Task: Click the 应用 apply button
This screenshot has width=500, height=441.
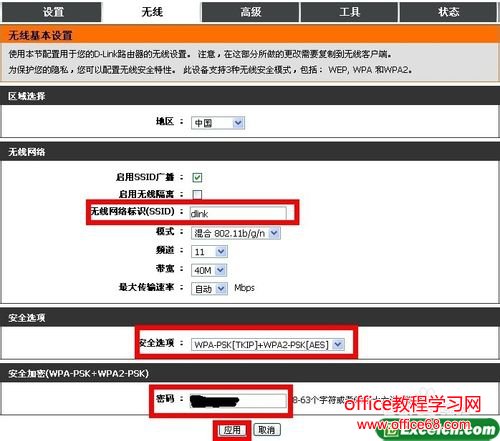Action: point(232,430)
